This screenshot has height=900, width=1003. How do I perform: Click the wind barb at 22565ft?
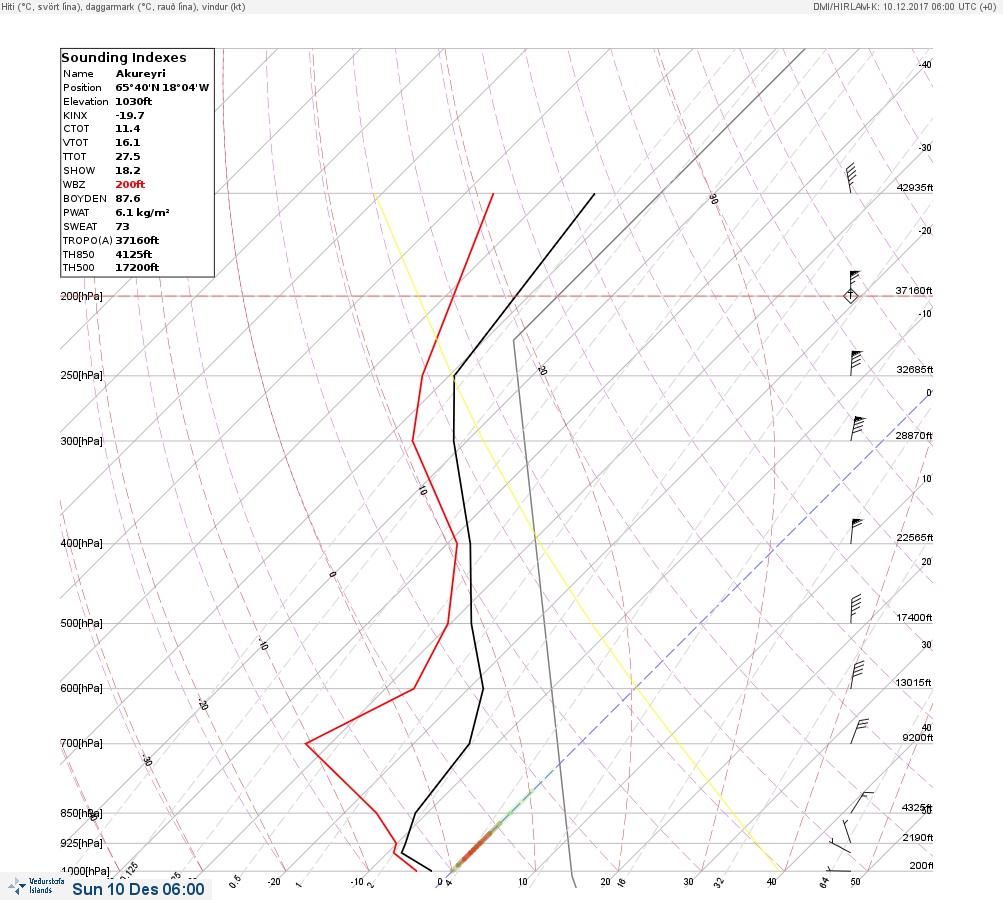[856, 531]
